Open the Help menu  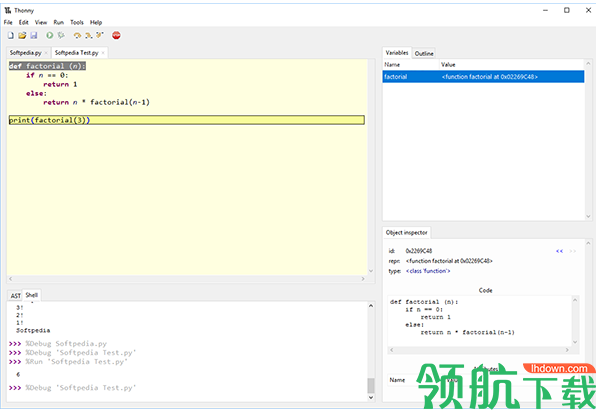pyautogui.click(x=96, y=22)
